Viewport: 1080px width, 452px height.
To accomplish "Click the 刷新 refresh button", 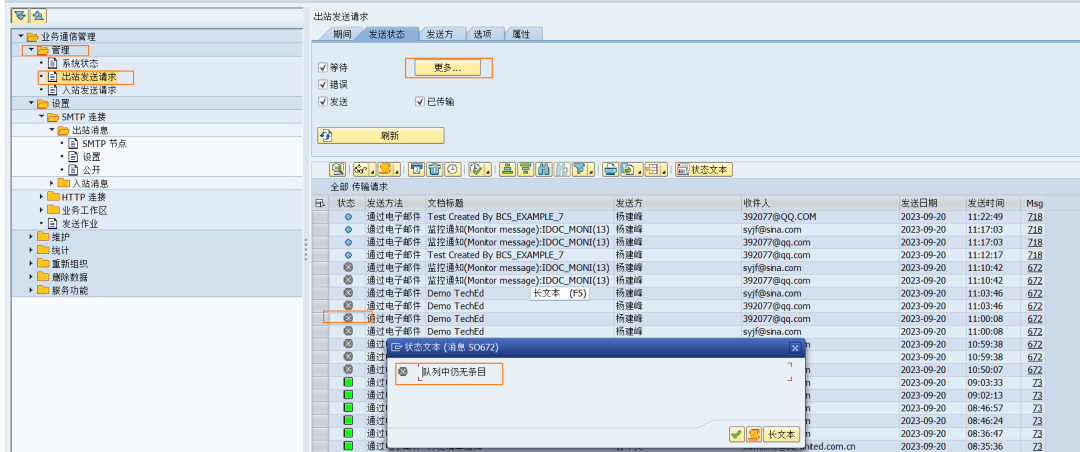I will 381,136.
